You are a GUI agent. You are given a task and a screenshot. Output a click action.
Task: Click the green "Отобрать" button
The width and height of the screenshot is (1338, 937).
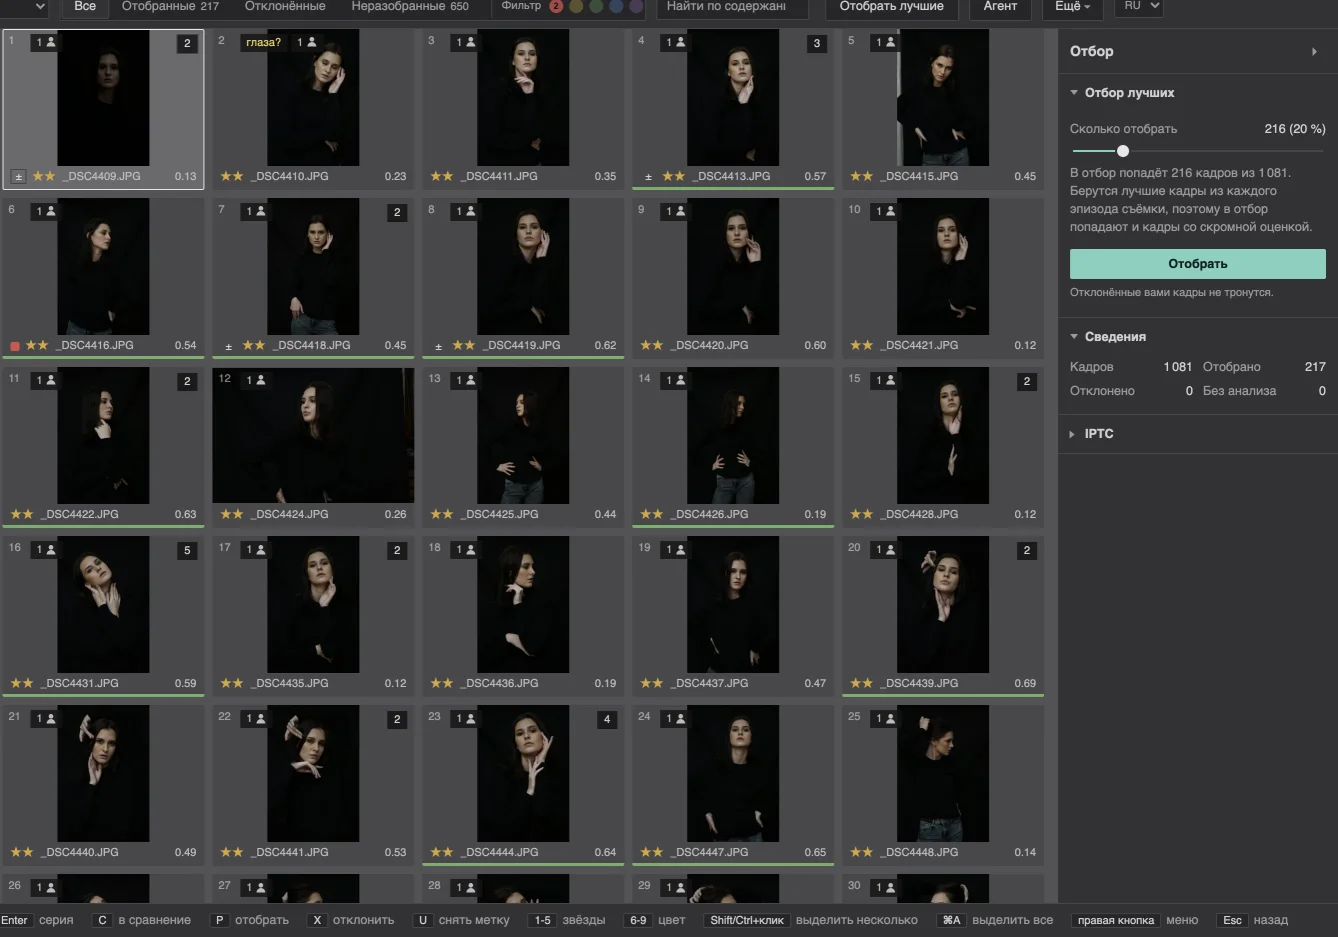[x=1198, y=264]
